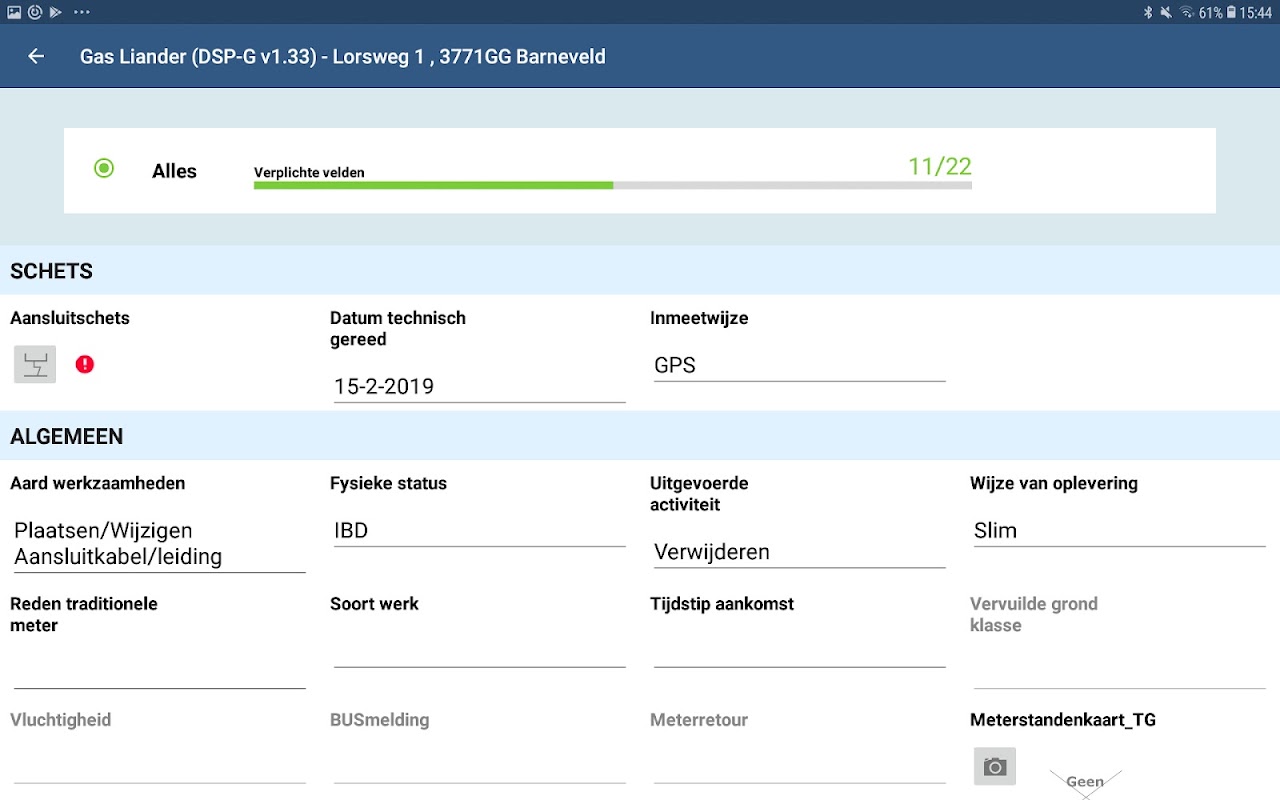
Task: Tap the 11/22 required fields counter
Action: coord(940,166)
